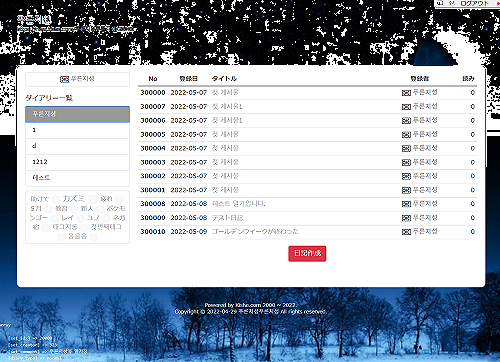500x362 pixels.
Task: Open the post title in row 300001
Action: pyautogui.click(x=225, y=190)
